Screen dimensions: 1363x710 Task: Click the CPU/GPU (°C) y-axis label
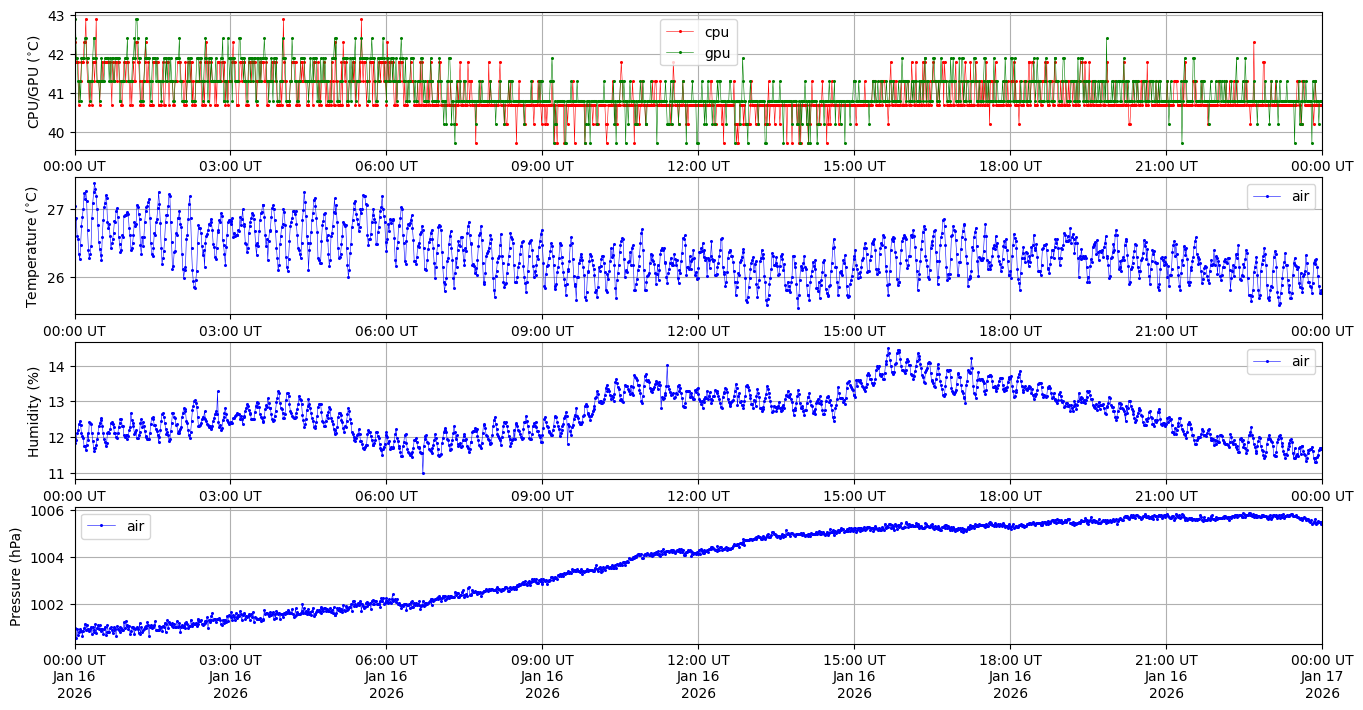(x=34, y=82)
